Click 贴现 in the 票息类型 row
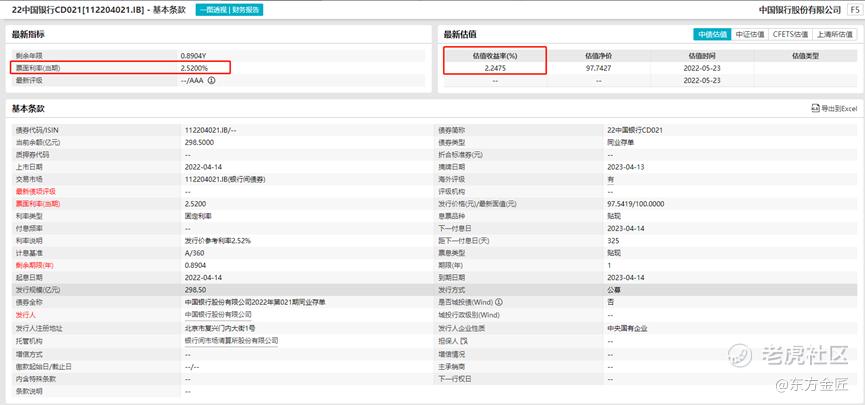The height and width of the screenshot is (405, 865). pos(614,253)
